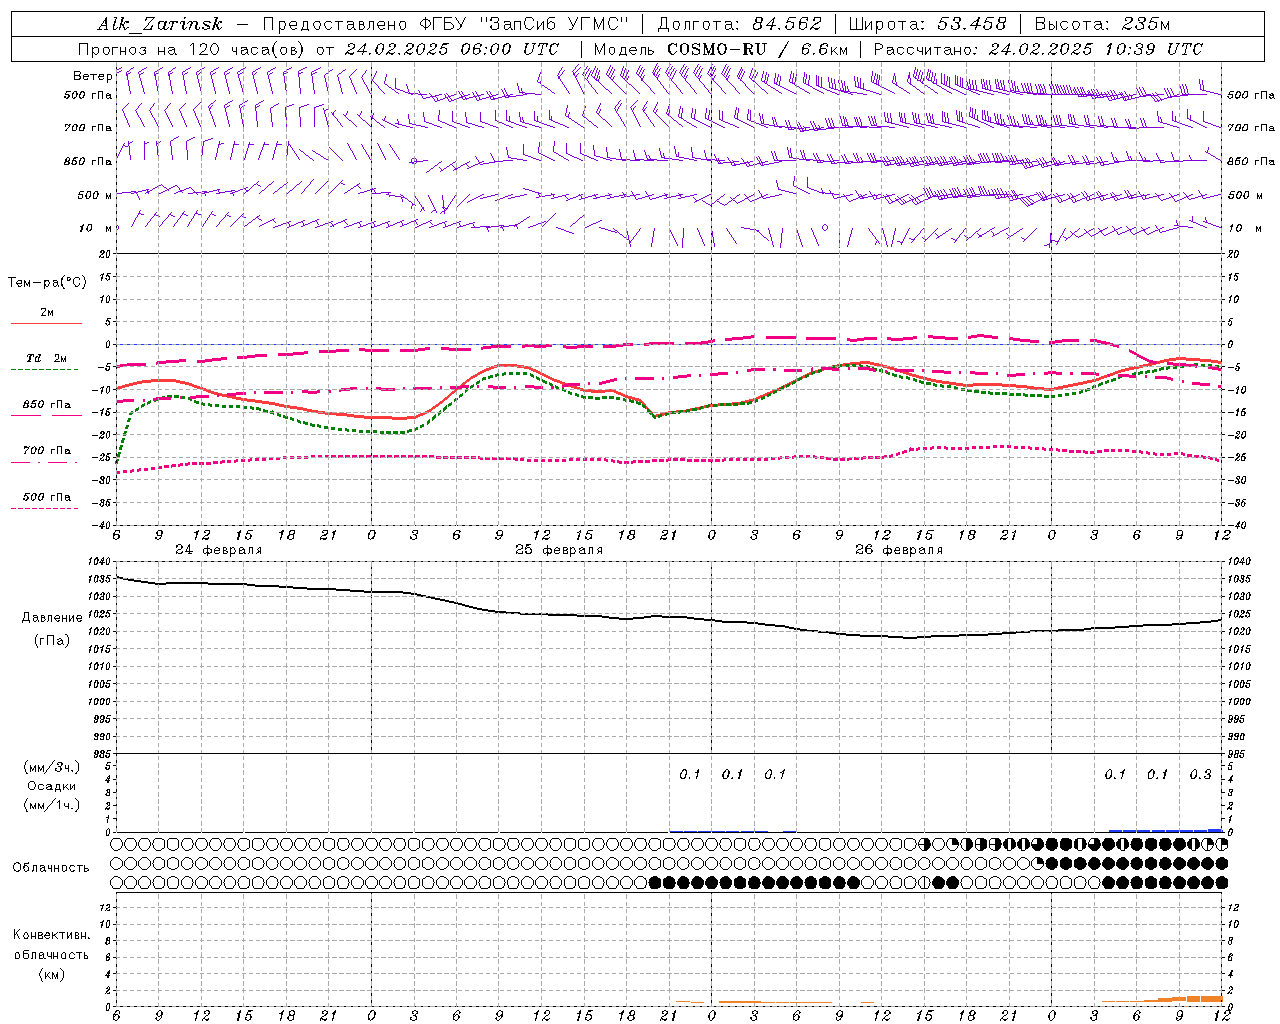The image size is (1280, 1024).
Task: Click the 700 гПа entry in temperature legend
Action: coord(47,451)
